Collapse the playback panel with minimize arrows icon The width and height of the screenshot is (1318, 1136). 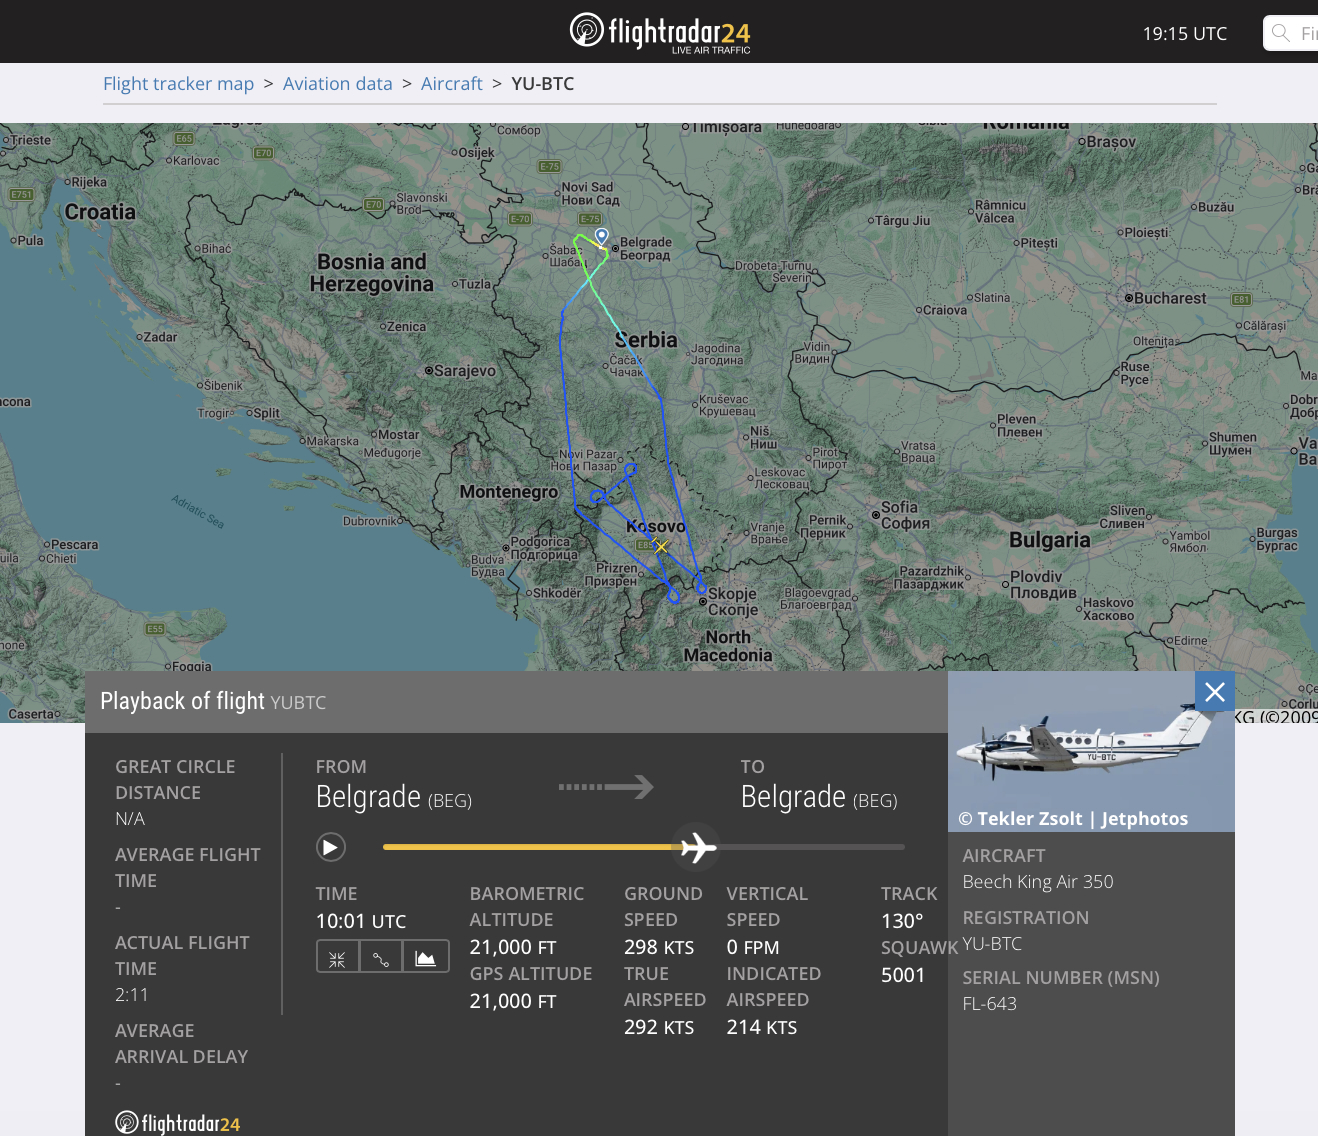tap(337, 956)
